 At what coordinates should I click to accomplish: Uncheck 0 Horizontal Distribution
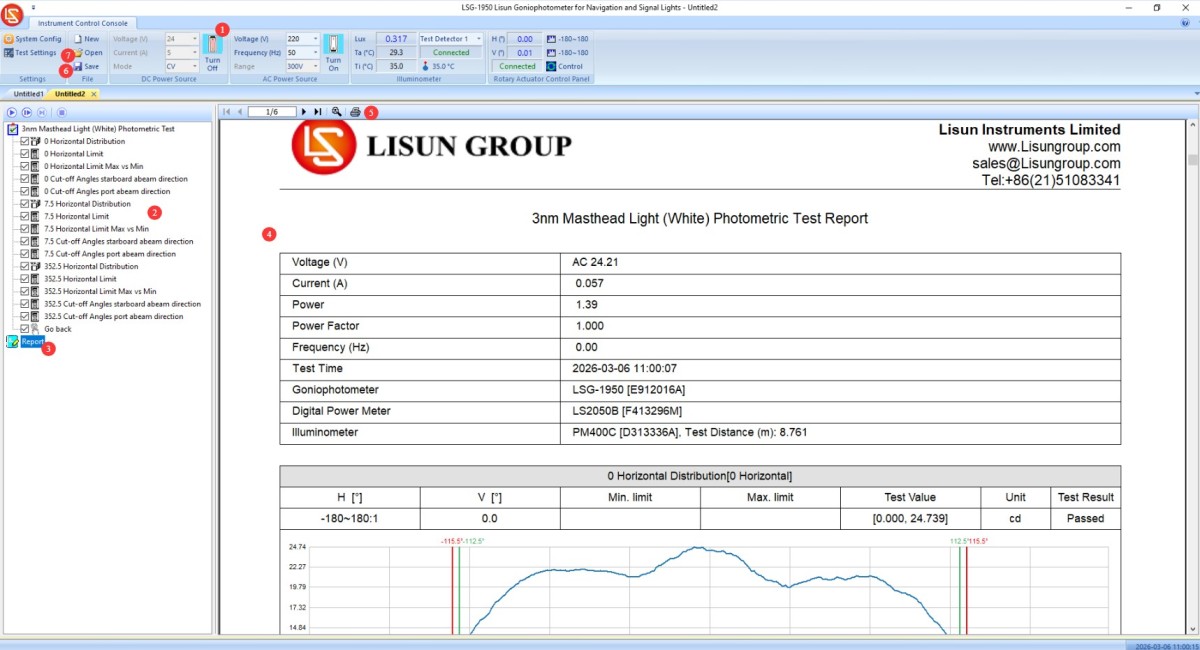tap(25, 141)
